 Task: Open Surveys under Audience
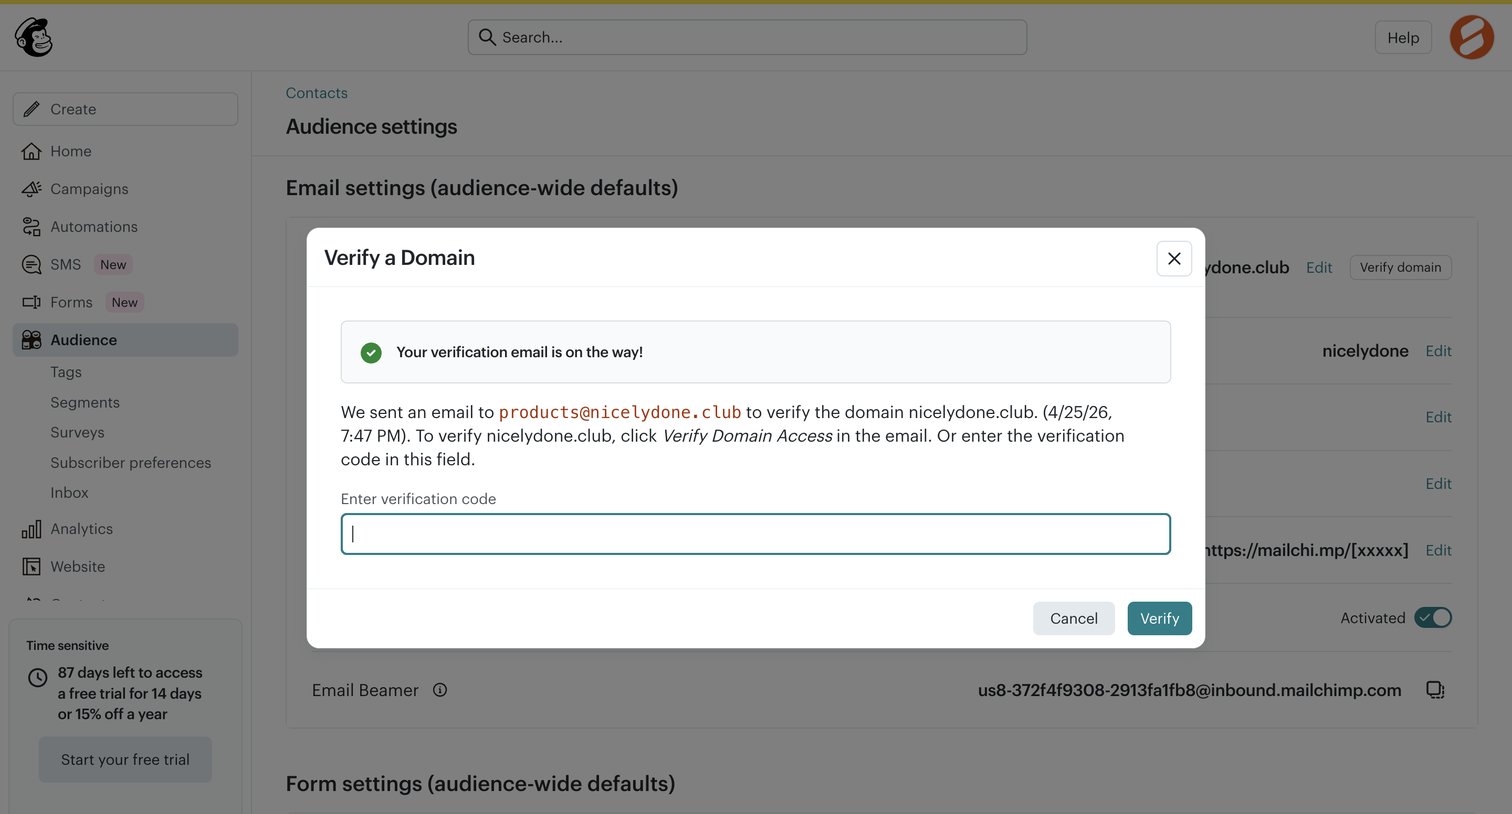click(x=77, y=432)
